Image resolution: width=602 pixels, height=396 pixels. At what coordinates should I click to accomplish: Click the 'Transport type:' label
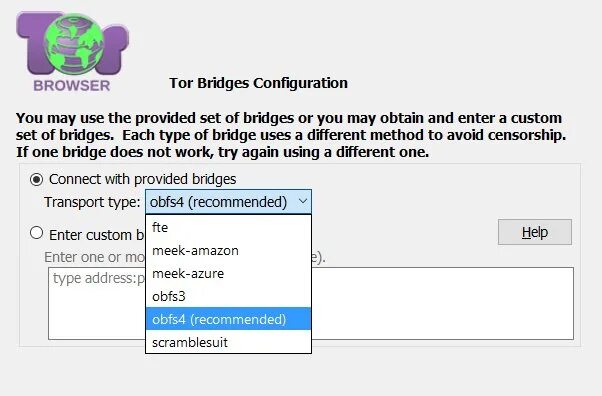[92, 202]
